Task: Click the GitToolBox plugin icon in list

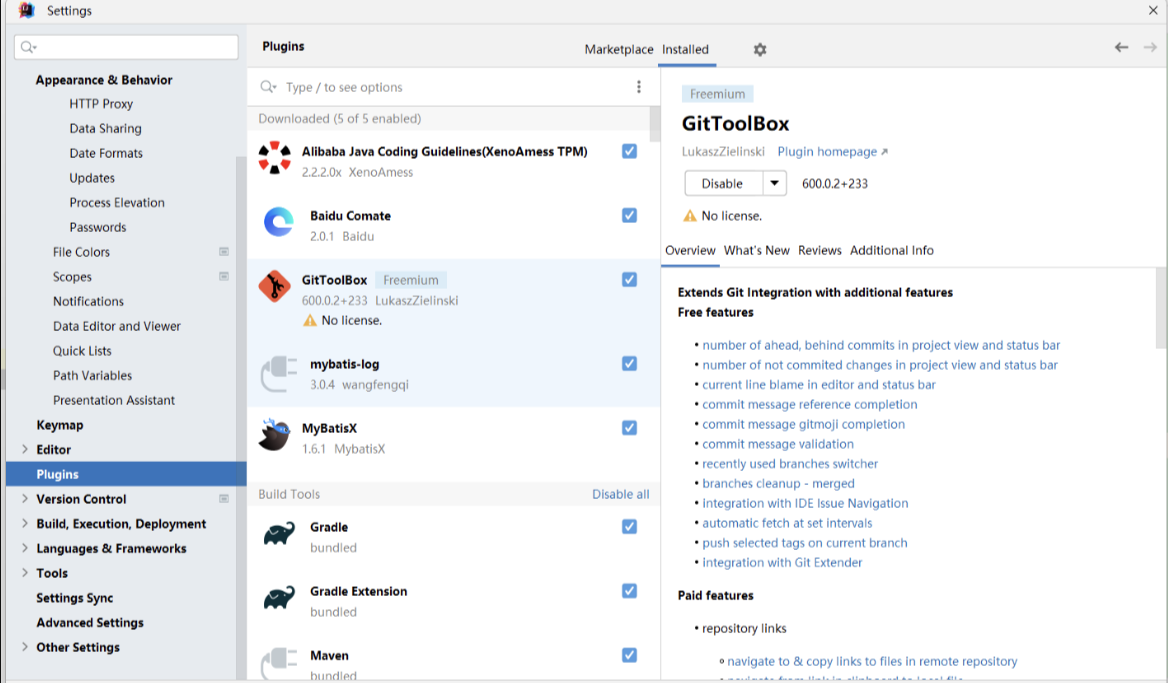Action: pos(275,287)
